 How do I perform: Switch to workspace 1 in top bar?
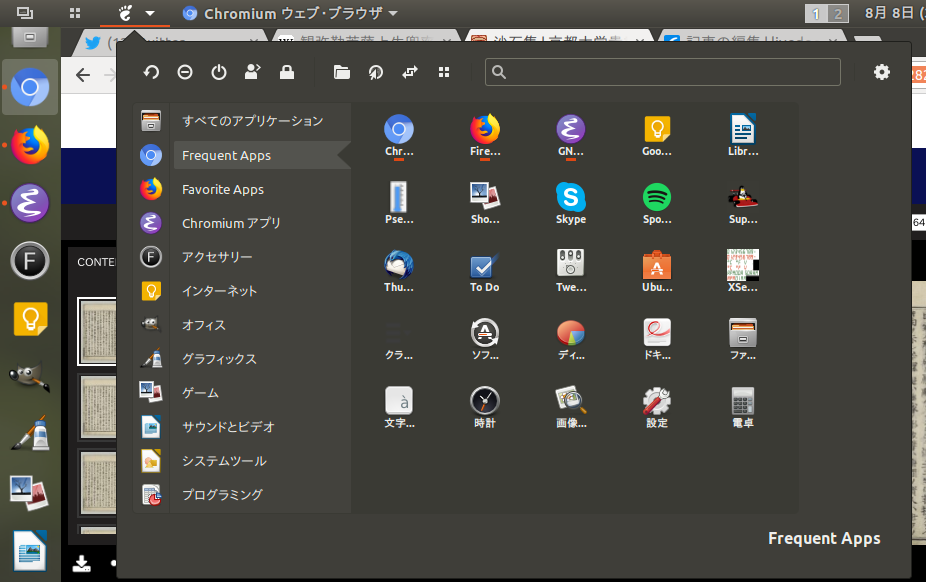816,14
